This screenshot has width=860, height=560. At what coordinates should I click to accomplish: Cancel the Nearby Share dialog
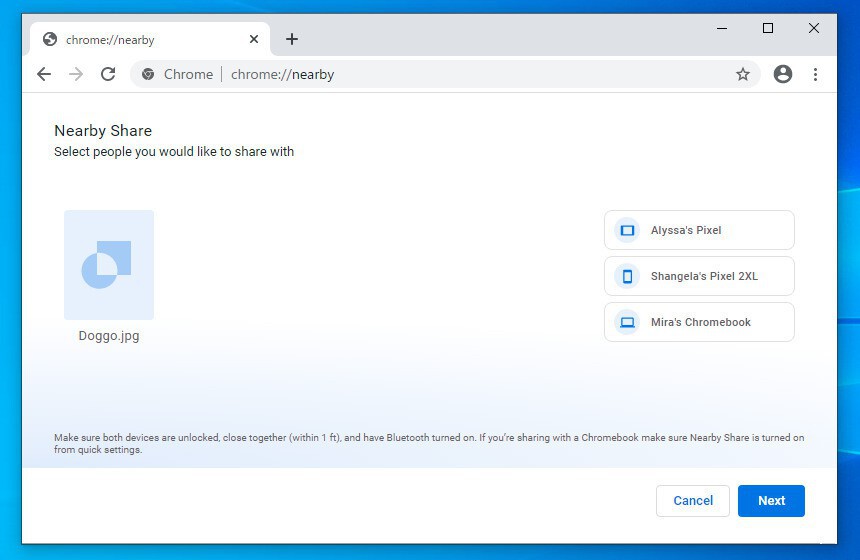click(x=693, y=501)
